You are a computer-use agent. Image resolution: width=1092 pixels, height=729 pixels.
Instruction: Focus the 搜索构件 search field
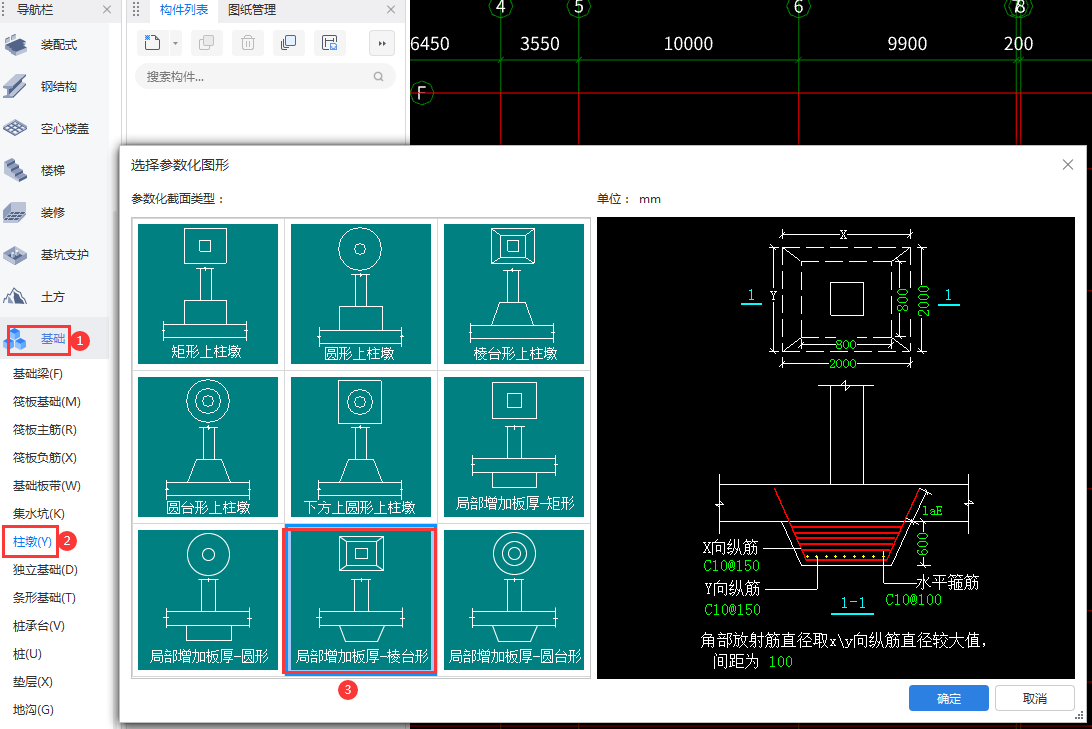tap(265, 77)
